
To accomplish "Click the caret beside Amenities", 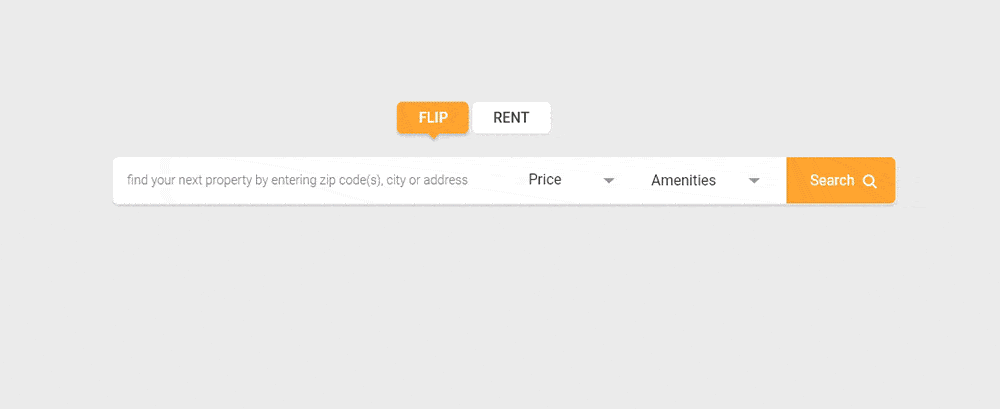I will coord(754,181).
